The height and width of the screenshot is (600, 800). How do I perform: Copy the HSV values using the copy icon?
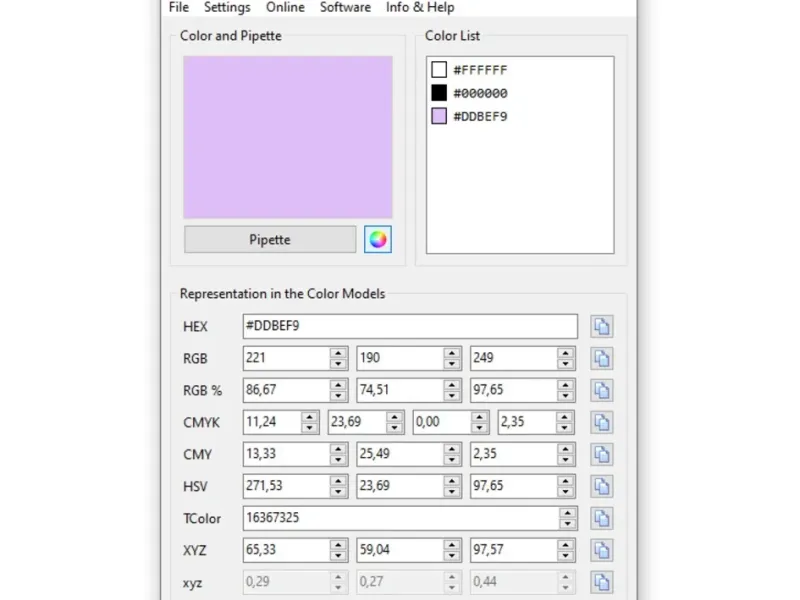[601, 486]
